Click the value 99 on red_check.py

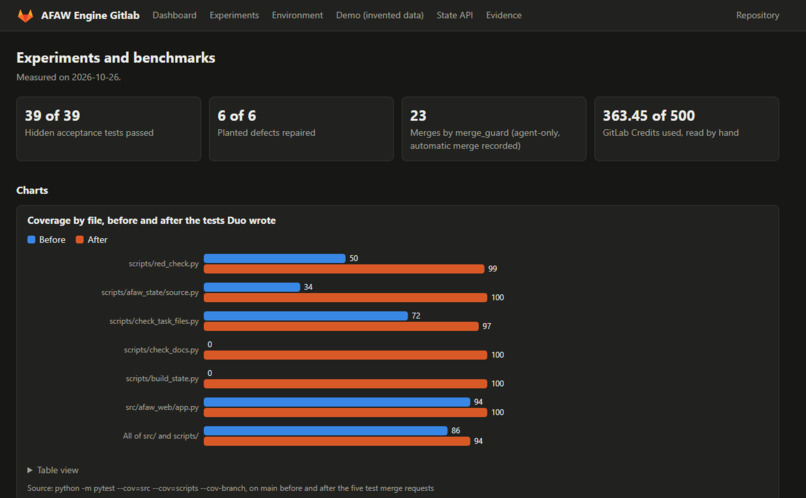(492, 269)
